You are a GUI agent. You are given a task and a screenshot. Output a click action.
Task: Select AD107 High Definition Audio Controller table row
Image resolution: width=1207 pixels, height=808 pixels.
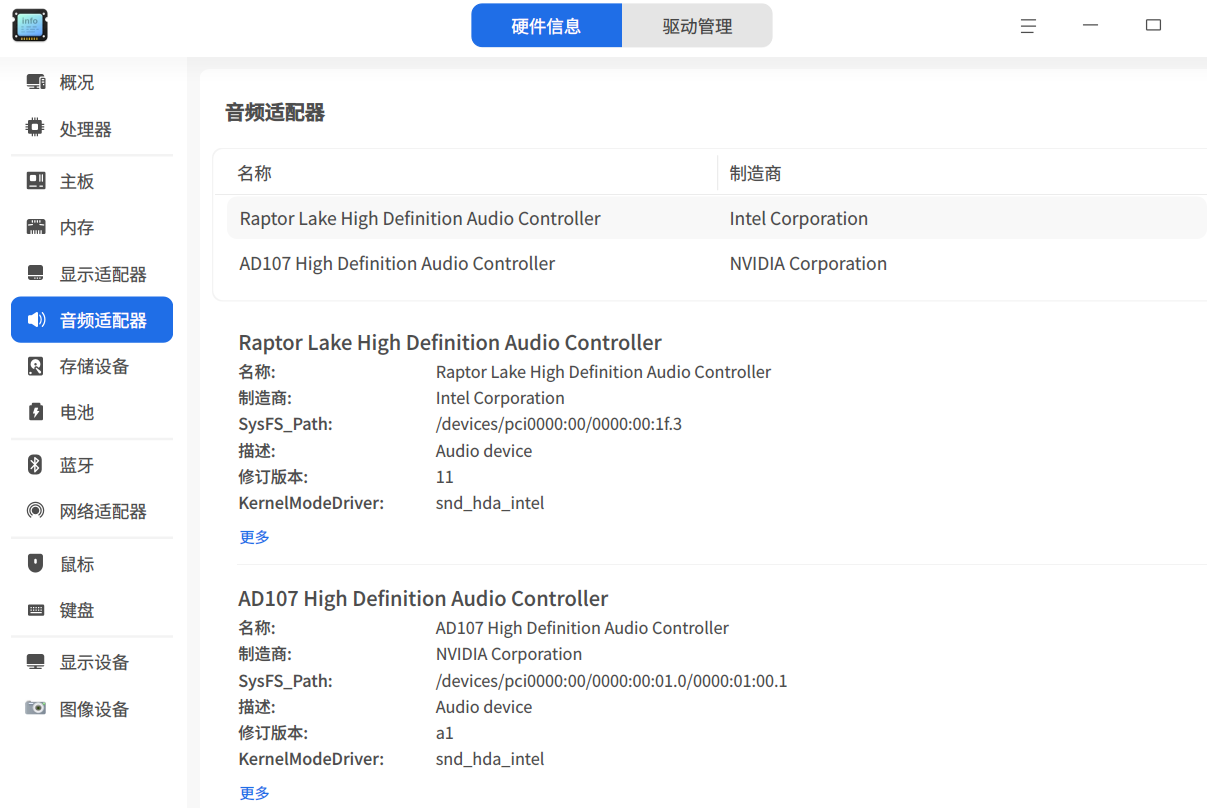[716, 264]
